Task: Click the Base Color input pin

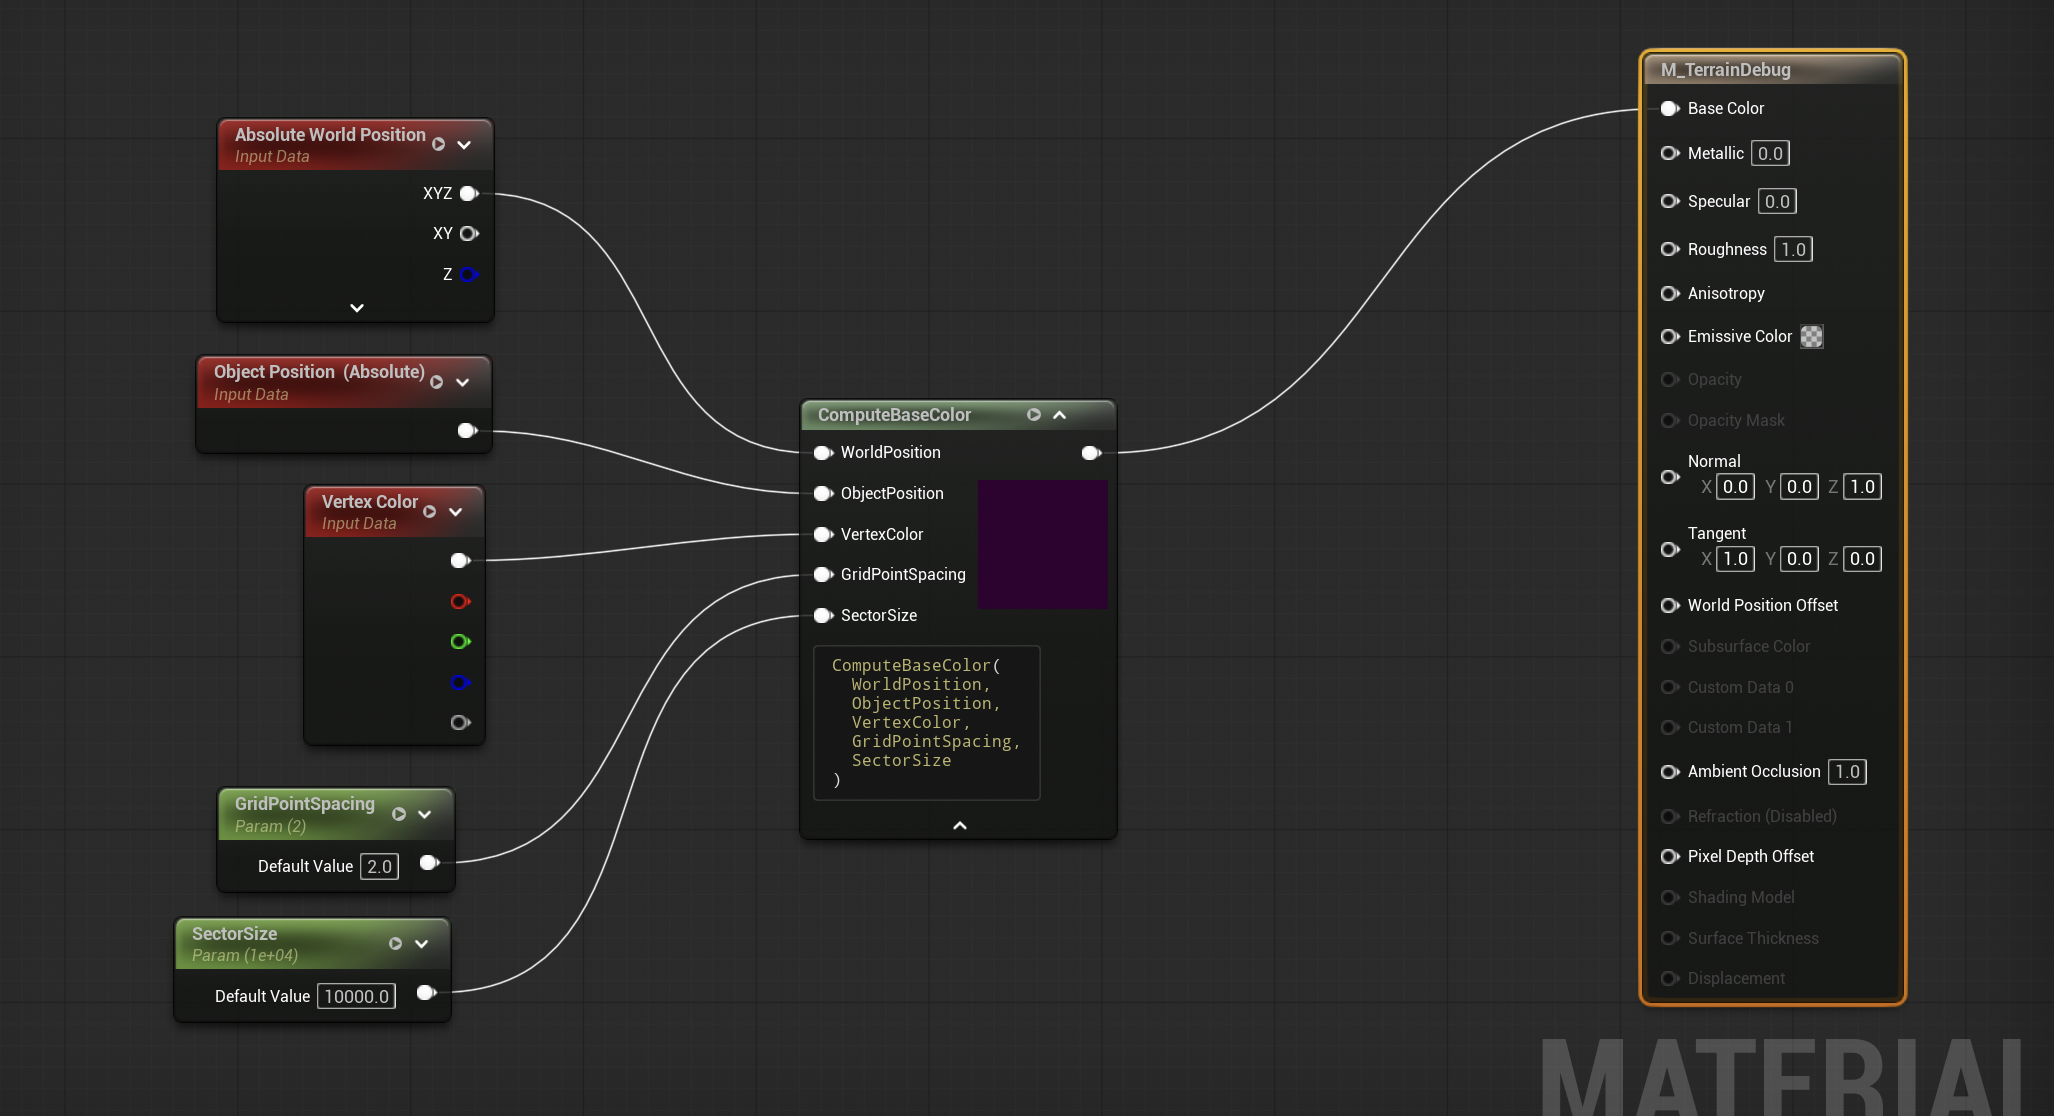Action: [x=1670, y=109]
